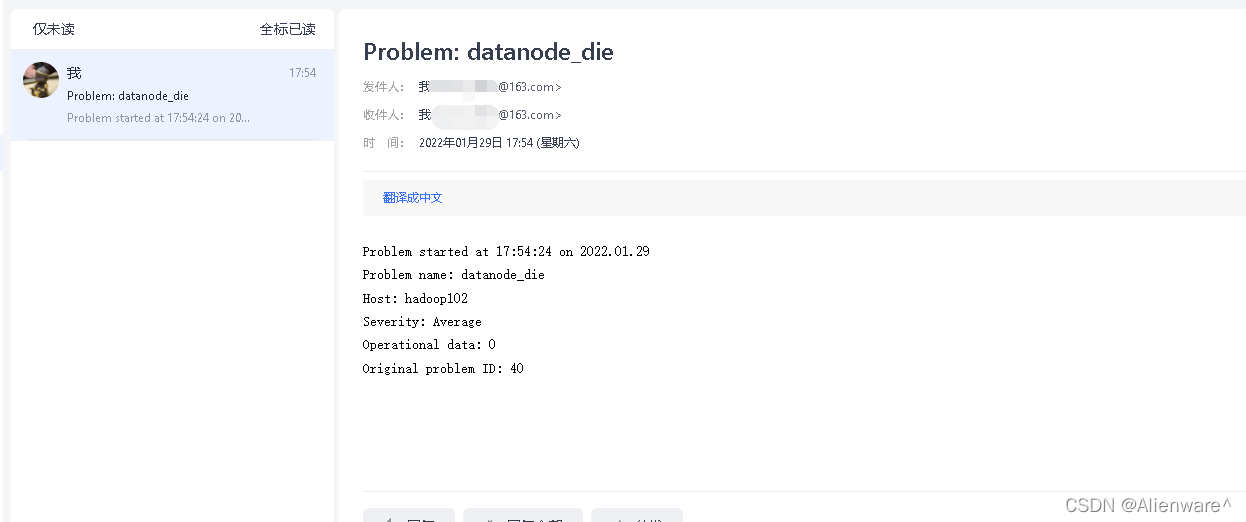Click the recipient address after 收件人
1246x522 pixels.
coord(490,115)
